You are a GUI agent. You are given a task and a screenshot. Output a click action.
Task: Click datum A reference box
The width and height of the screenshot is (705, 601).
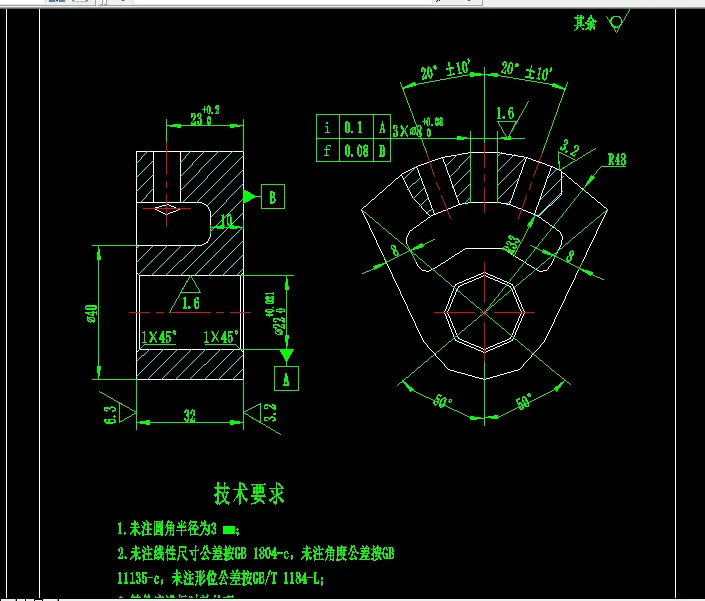tap(286, 378)
